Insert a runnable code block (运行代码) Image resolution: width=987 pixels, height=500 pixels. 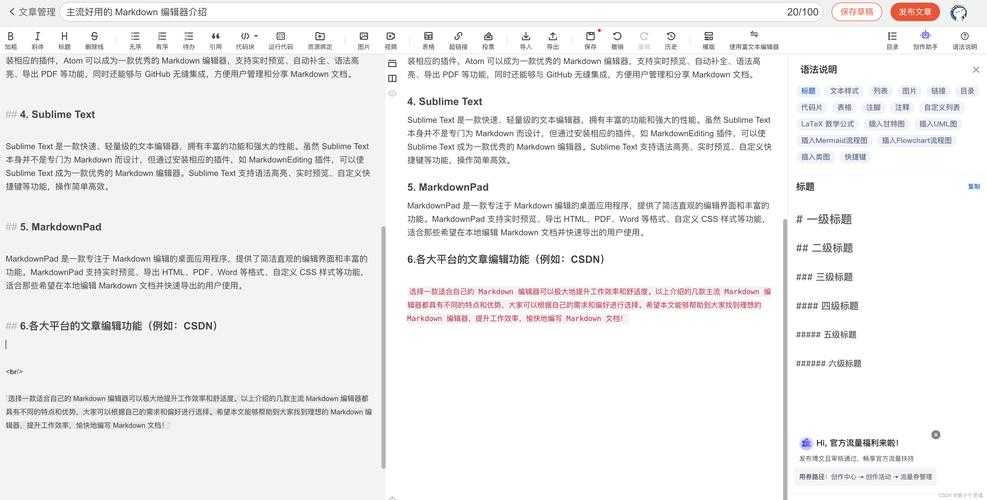(281, 40)
